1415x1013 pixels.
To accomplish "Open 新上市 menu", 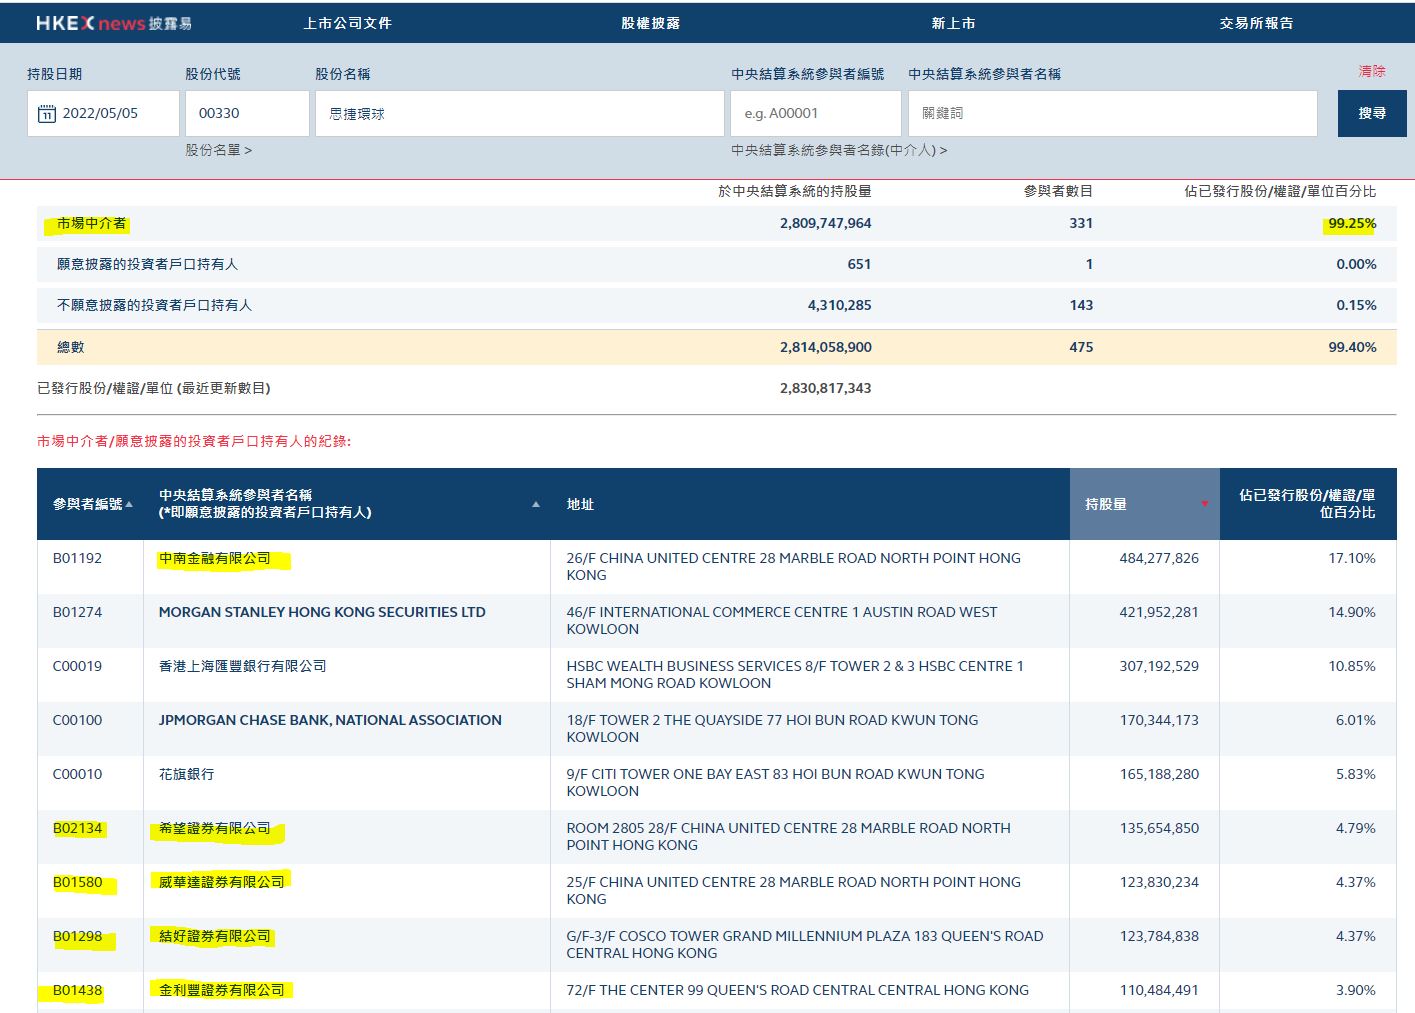I will 953,23.
